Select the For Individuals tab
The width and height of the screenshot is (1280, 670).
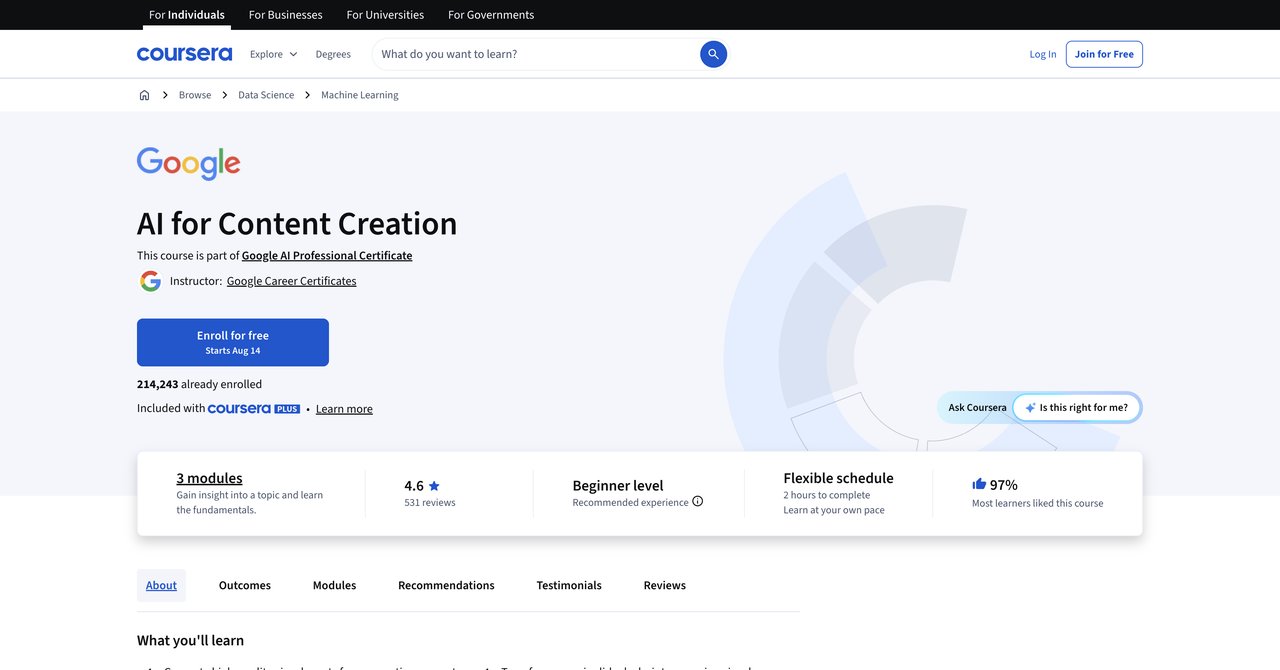click(187, 15)
